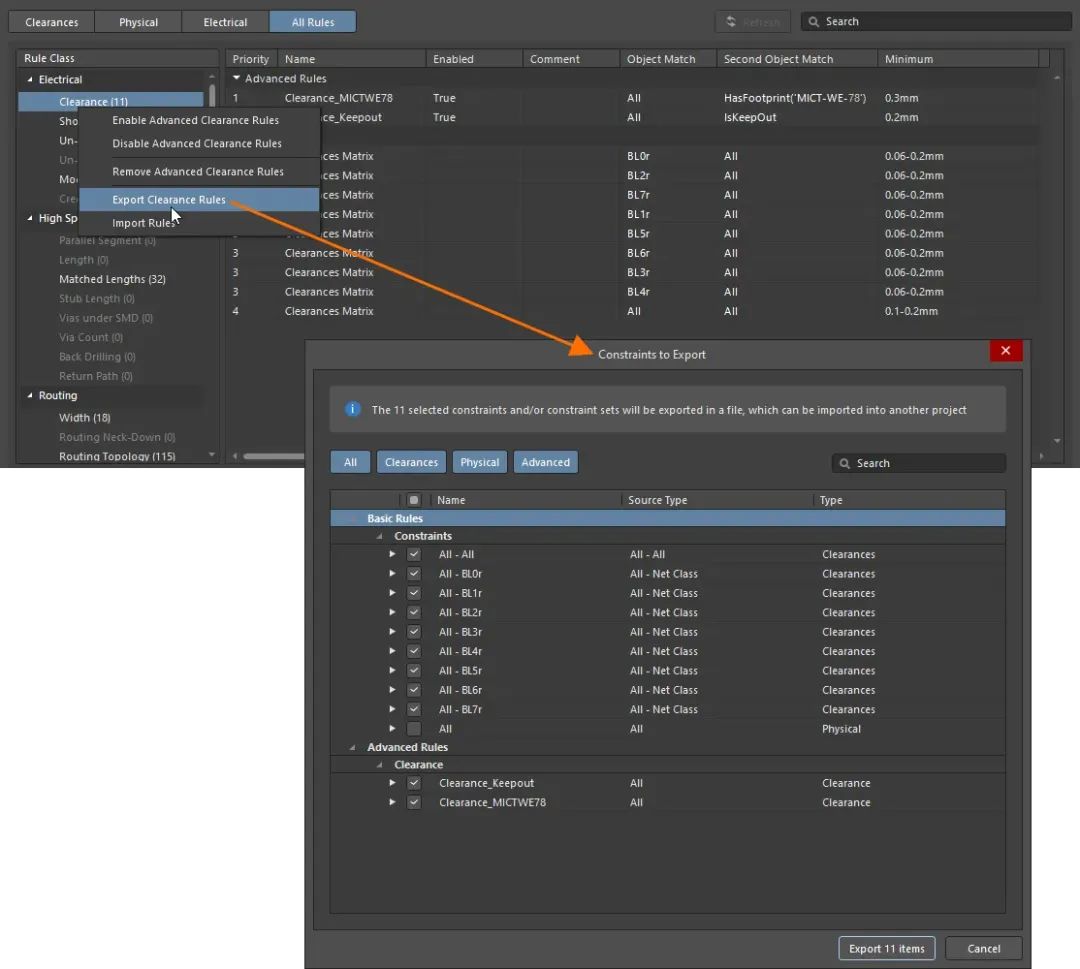Uncheck the All - BL4r constraint checkbox

click(x=414, y=651)
